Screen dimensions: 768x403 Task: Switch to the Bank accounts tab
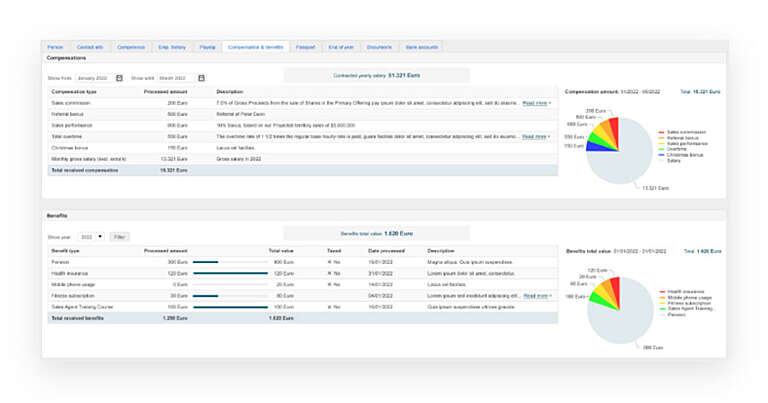tap(422, 47)
